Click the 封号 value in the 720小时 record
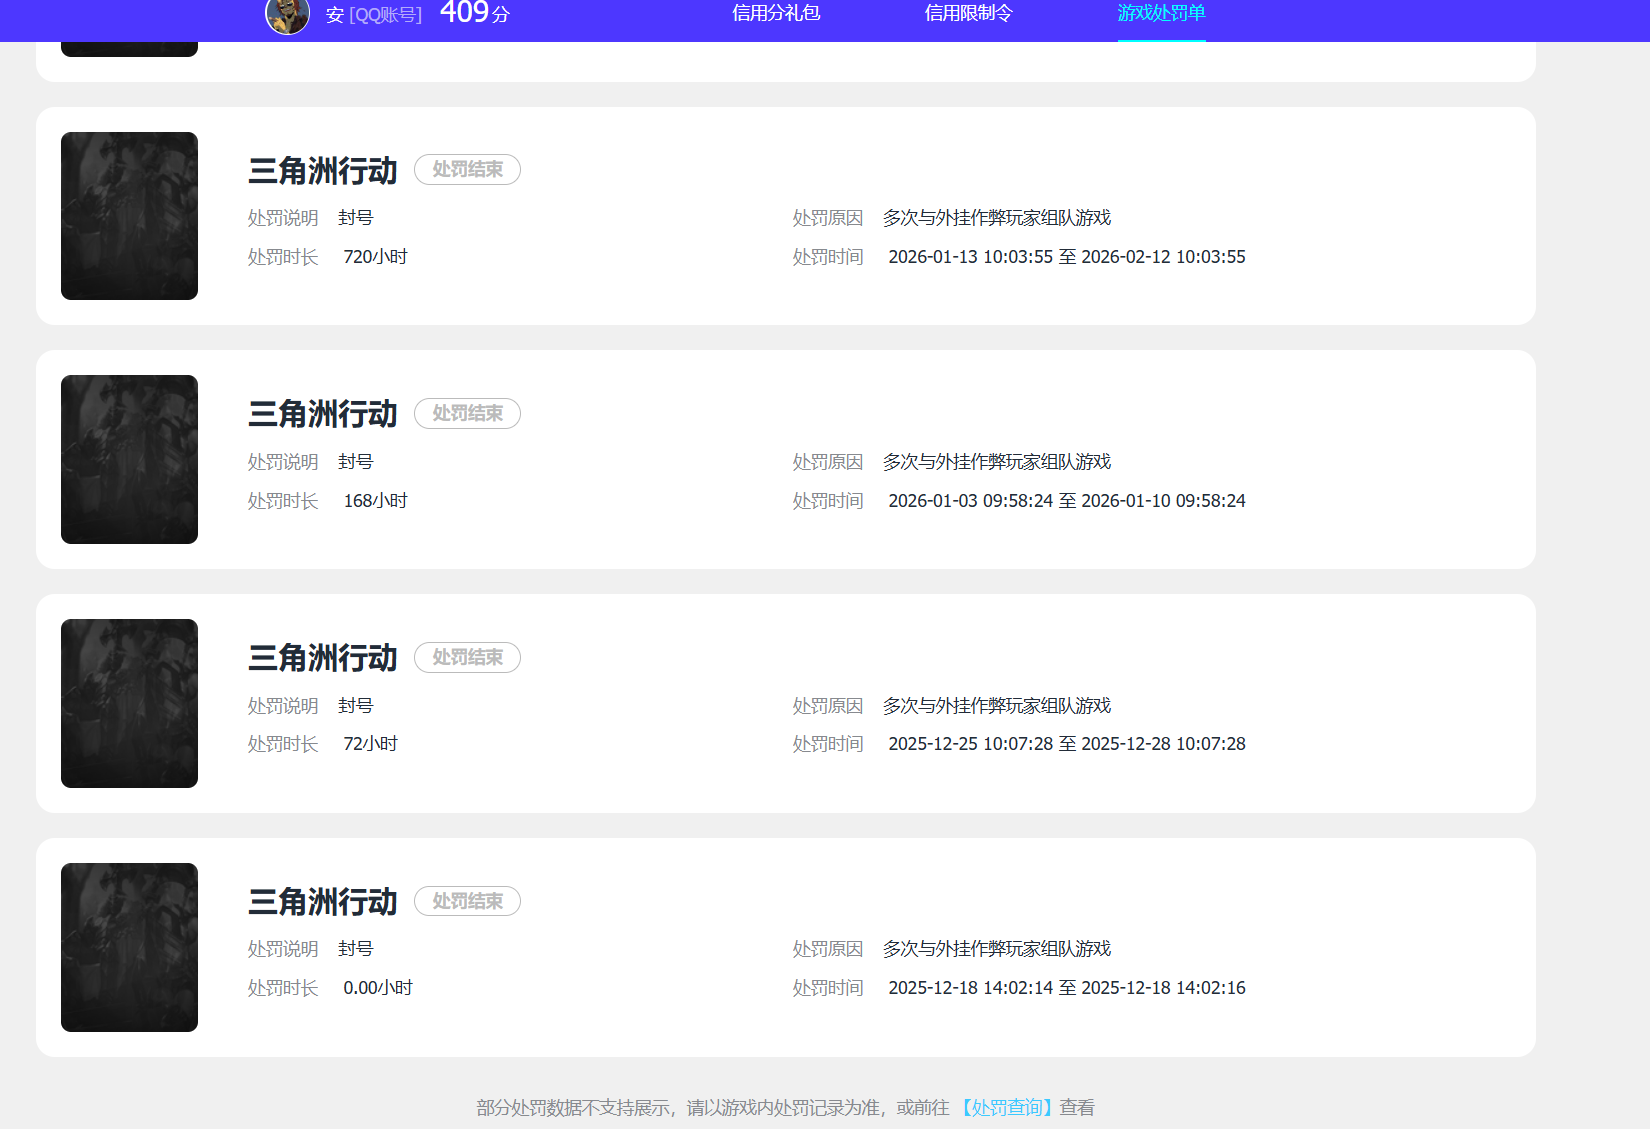Image resolution: width=1650 pixels, height=1129 pixels. (x=356, y=218)
